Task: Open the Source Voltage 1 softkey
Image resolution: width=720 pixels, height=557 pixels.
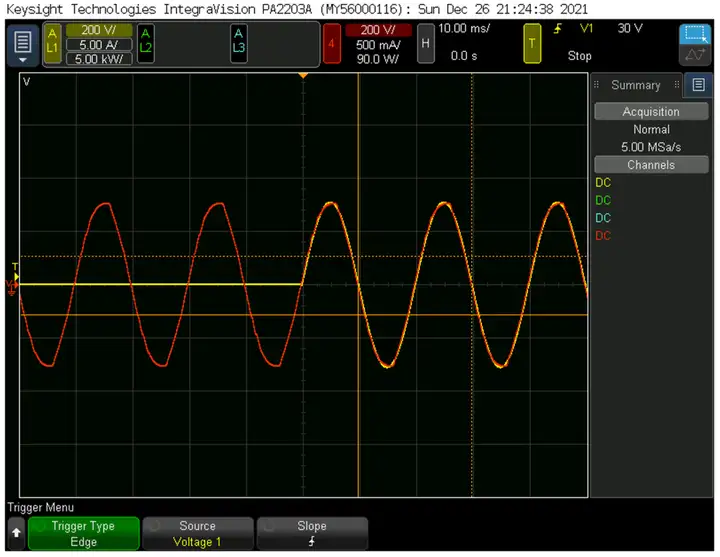Action: coord(197,534)
